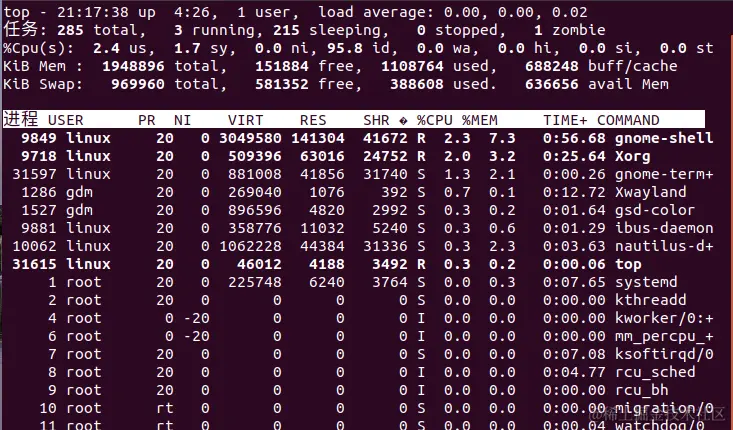Click the systemd command name
This screenshot has height=430, width=733.
(646, 282)
